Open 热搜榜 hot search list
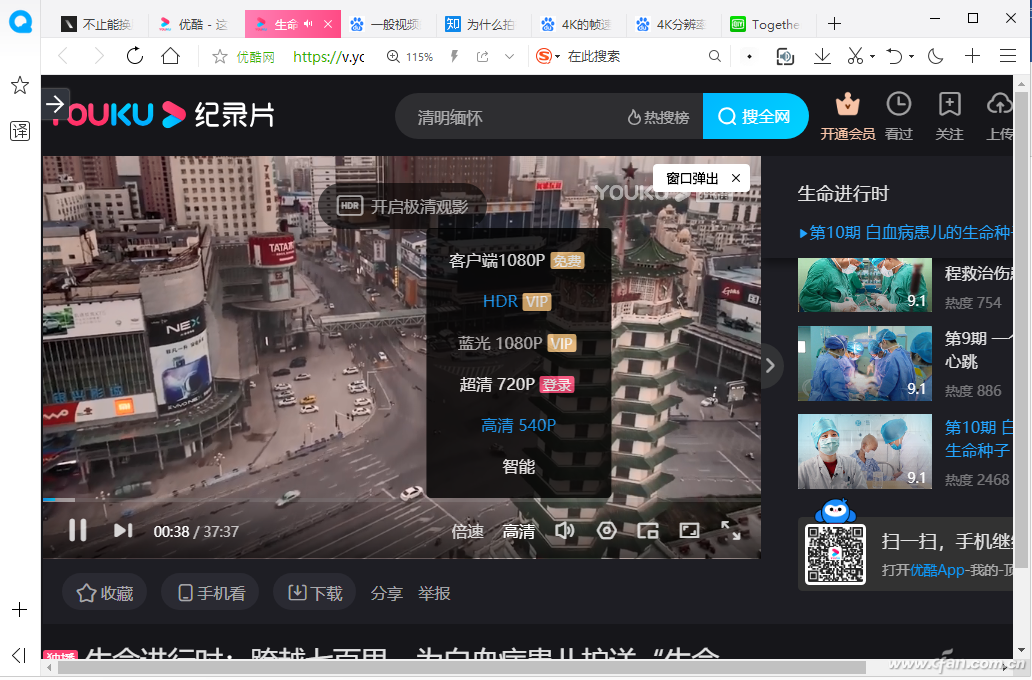Image resolution: width=1032 pixels, height=680 pixels. (658, 117)
